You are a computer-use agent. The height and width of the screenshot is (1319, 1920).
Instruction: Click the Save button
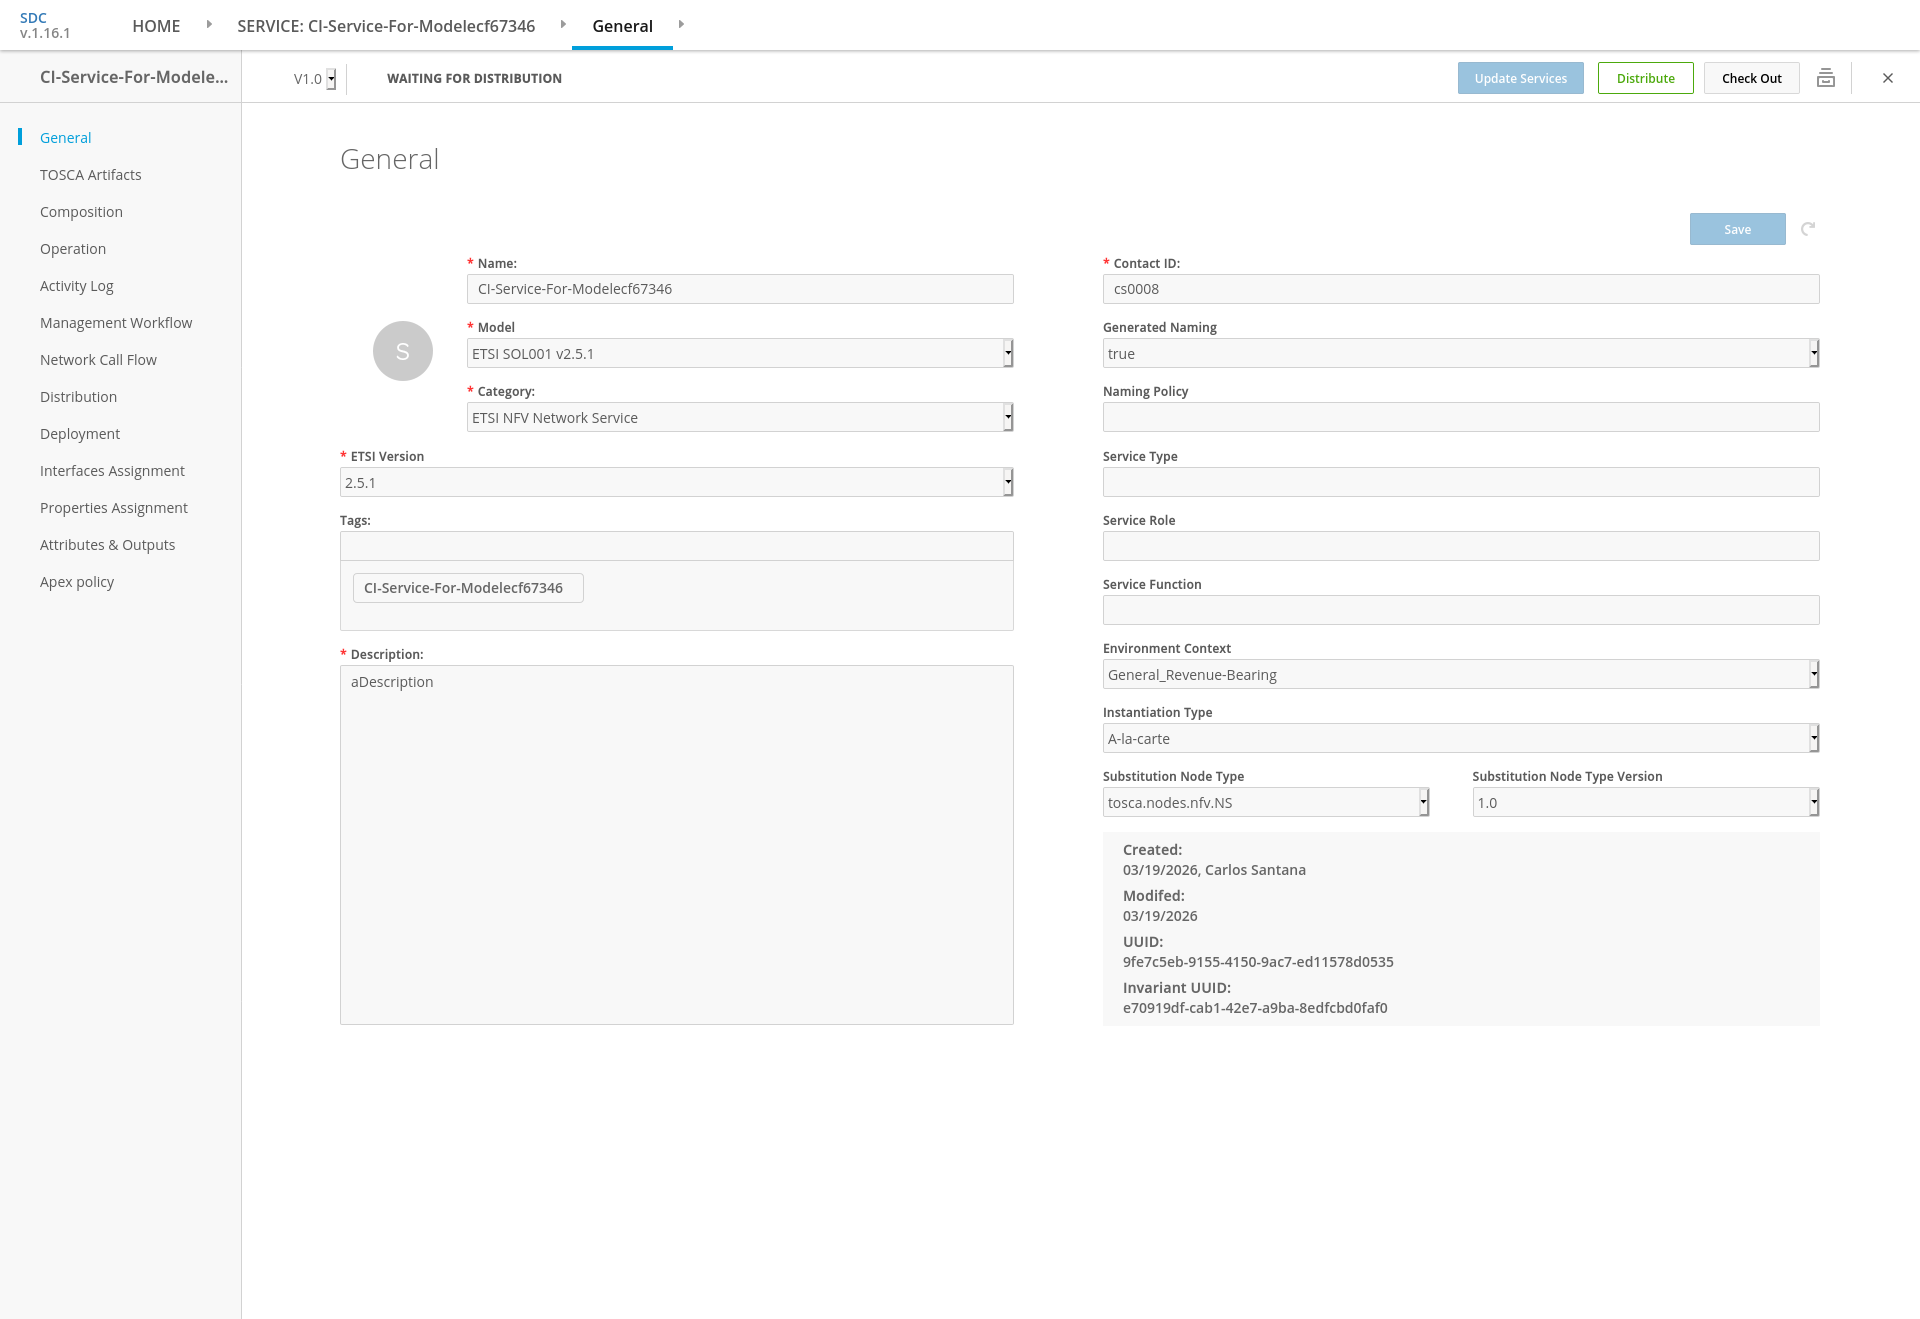1737,229
